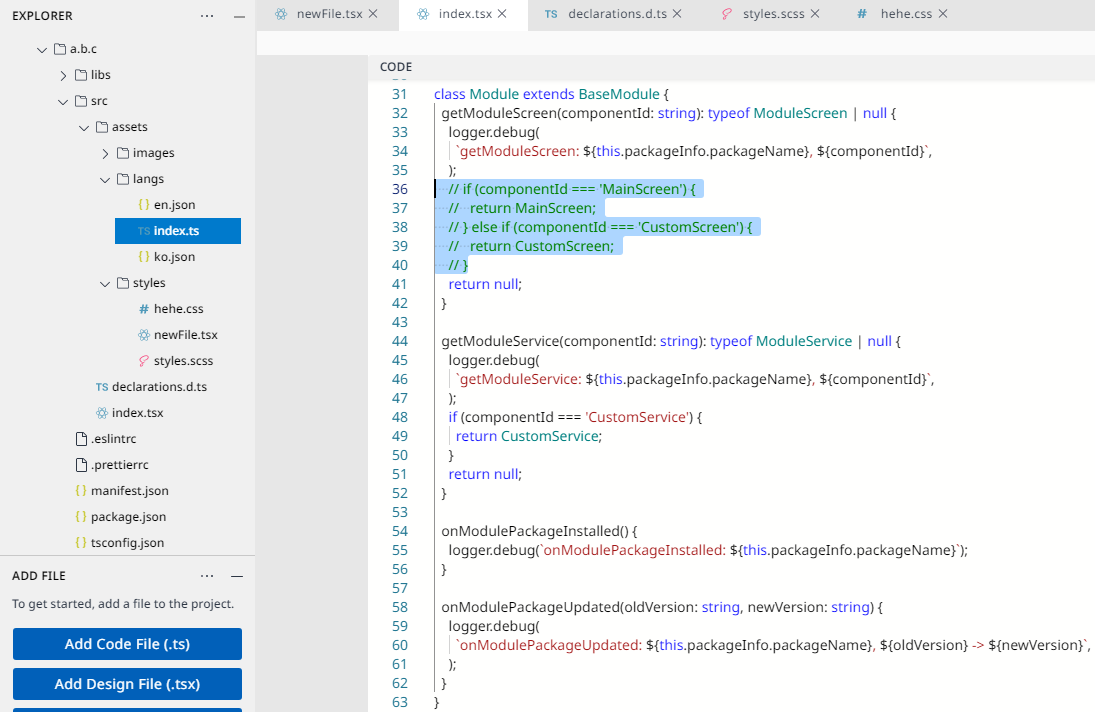Screen dimensions: 1095x712
Task: Click the Add Design File (.tsx) button
Action: [x=127, y=684]
